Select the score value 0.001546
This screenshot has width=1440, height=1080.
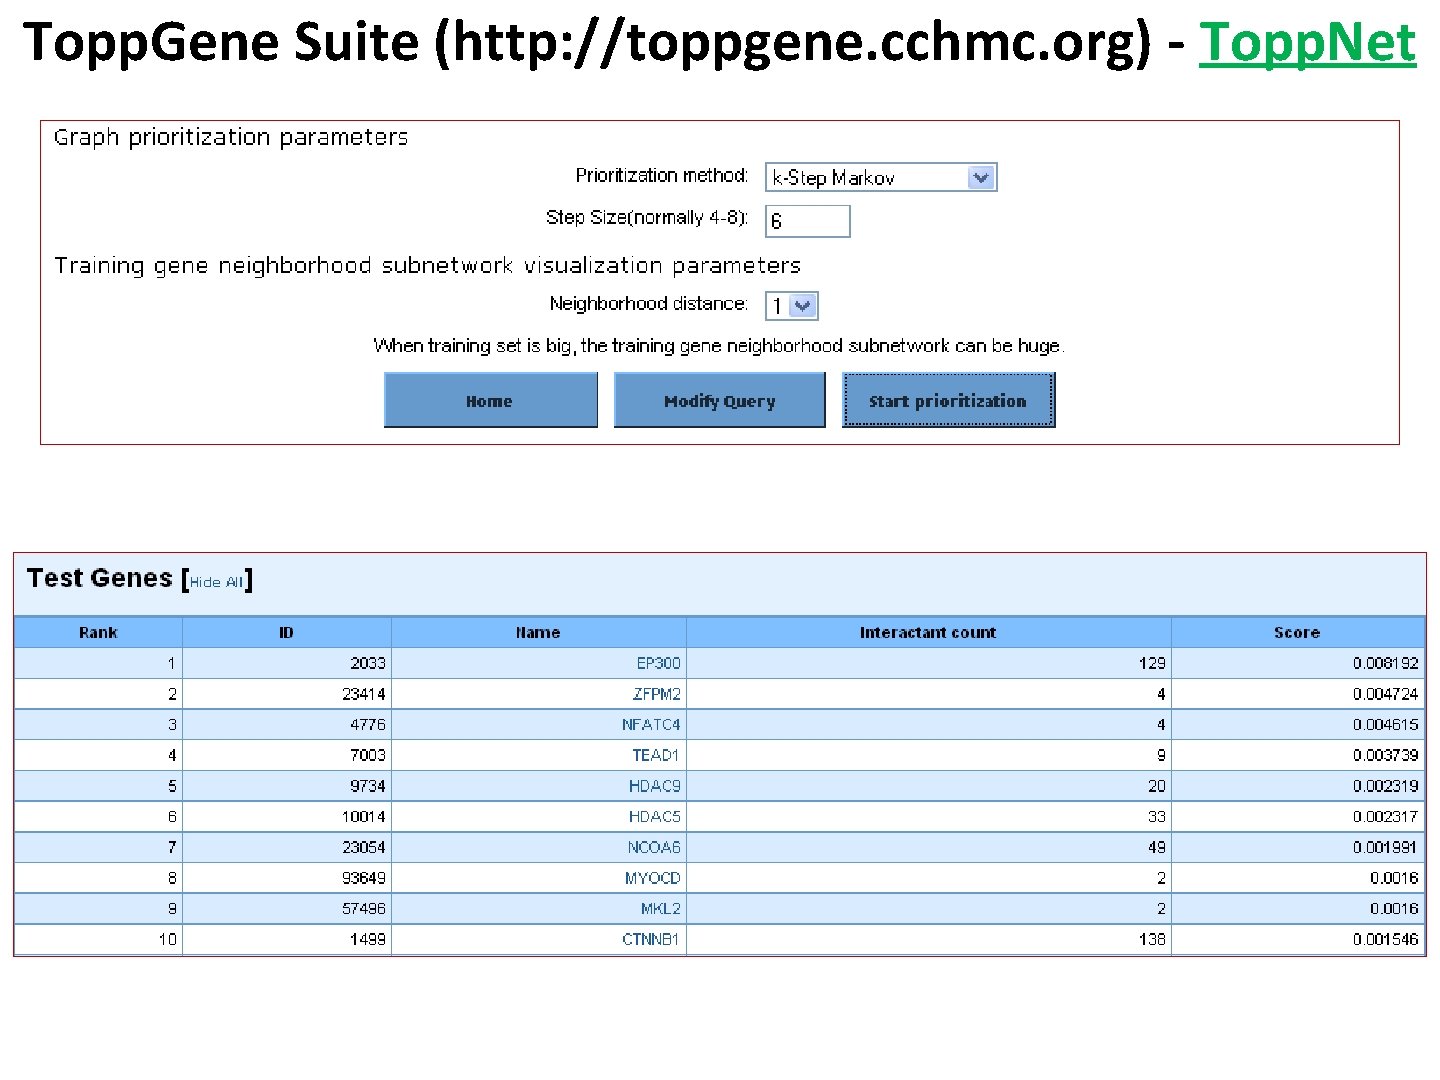1386,940
